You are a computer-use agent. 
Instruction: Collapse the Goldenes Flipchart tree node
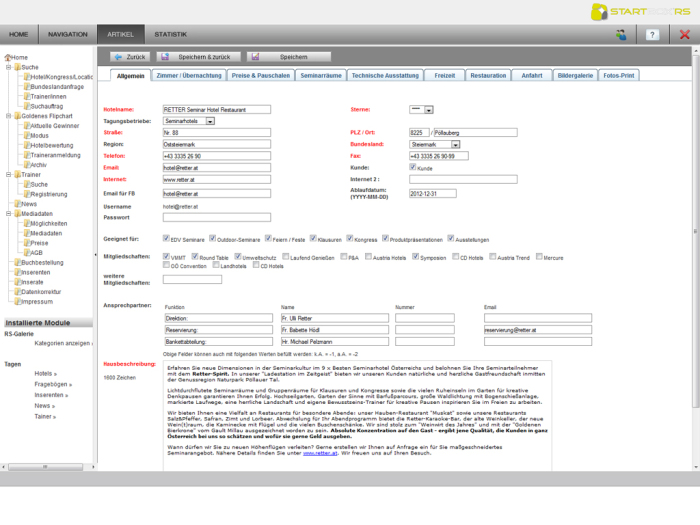8,116
